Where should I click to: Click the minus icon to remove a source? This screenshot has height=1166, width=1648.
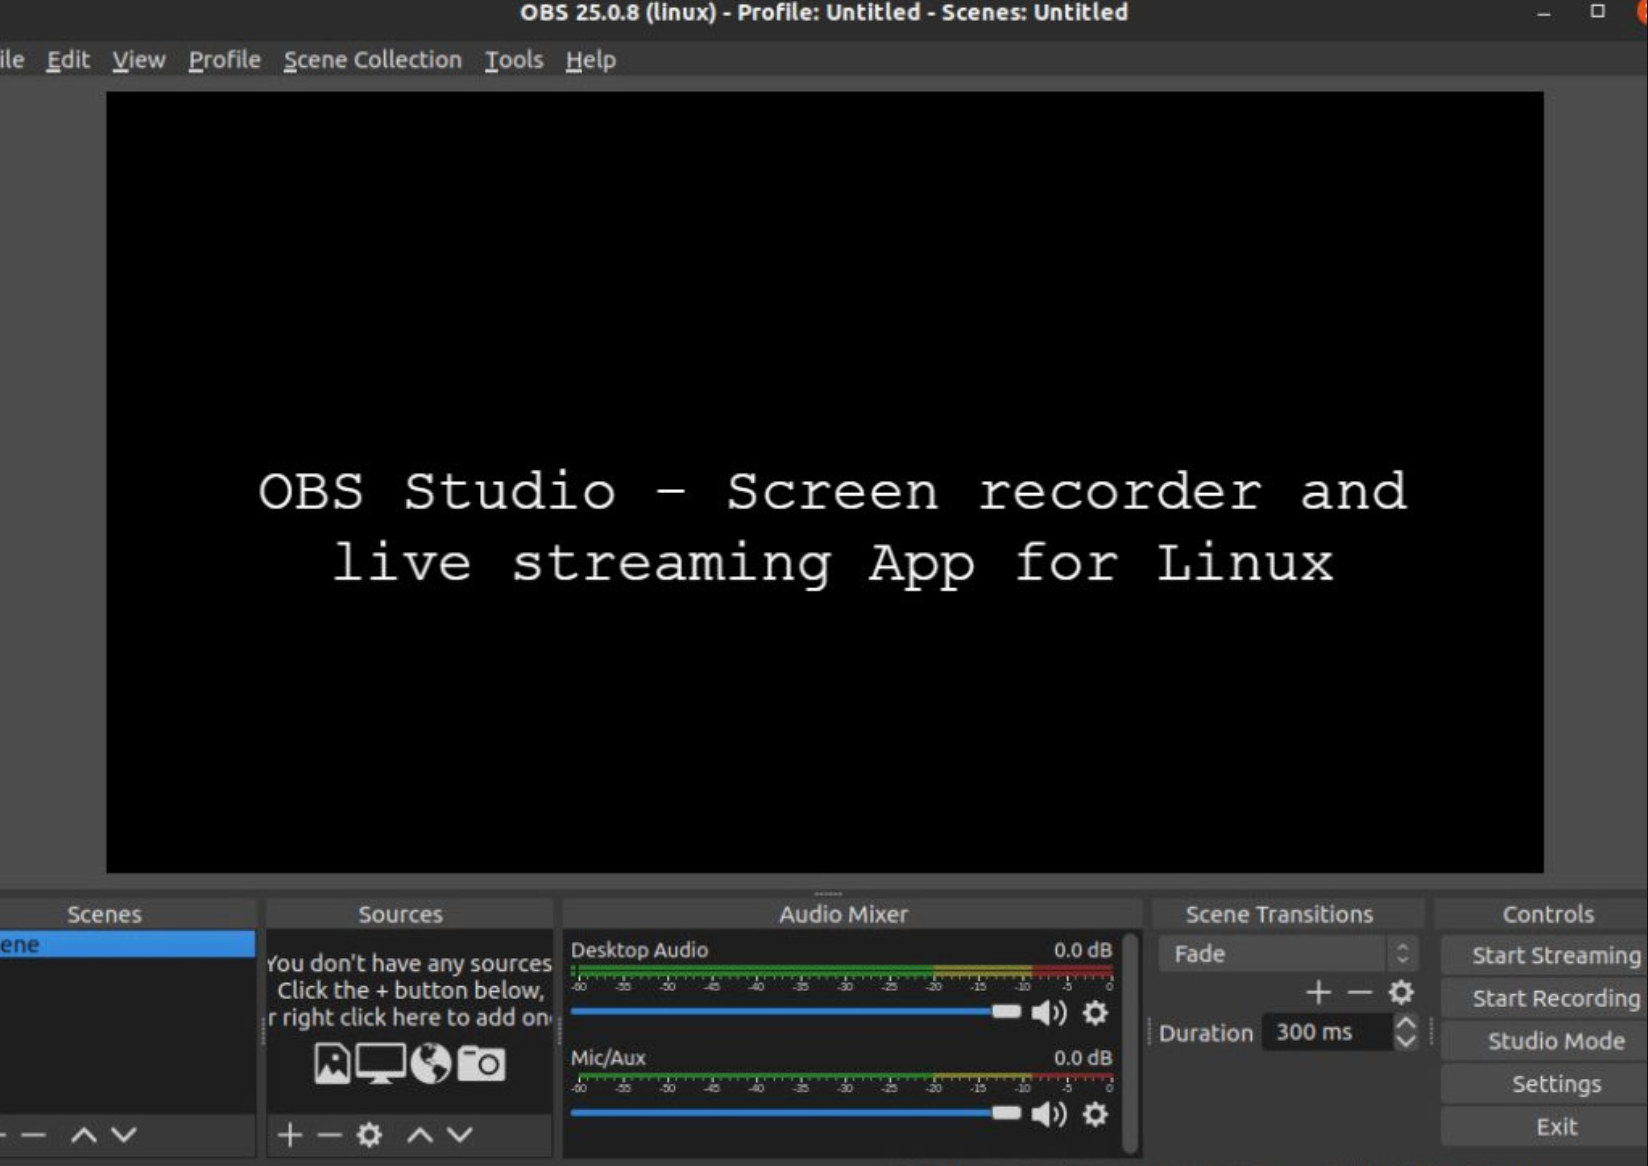click(x=329, y=1135)
